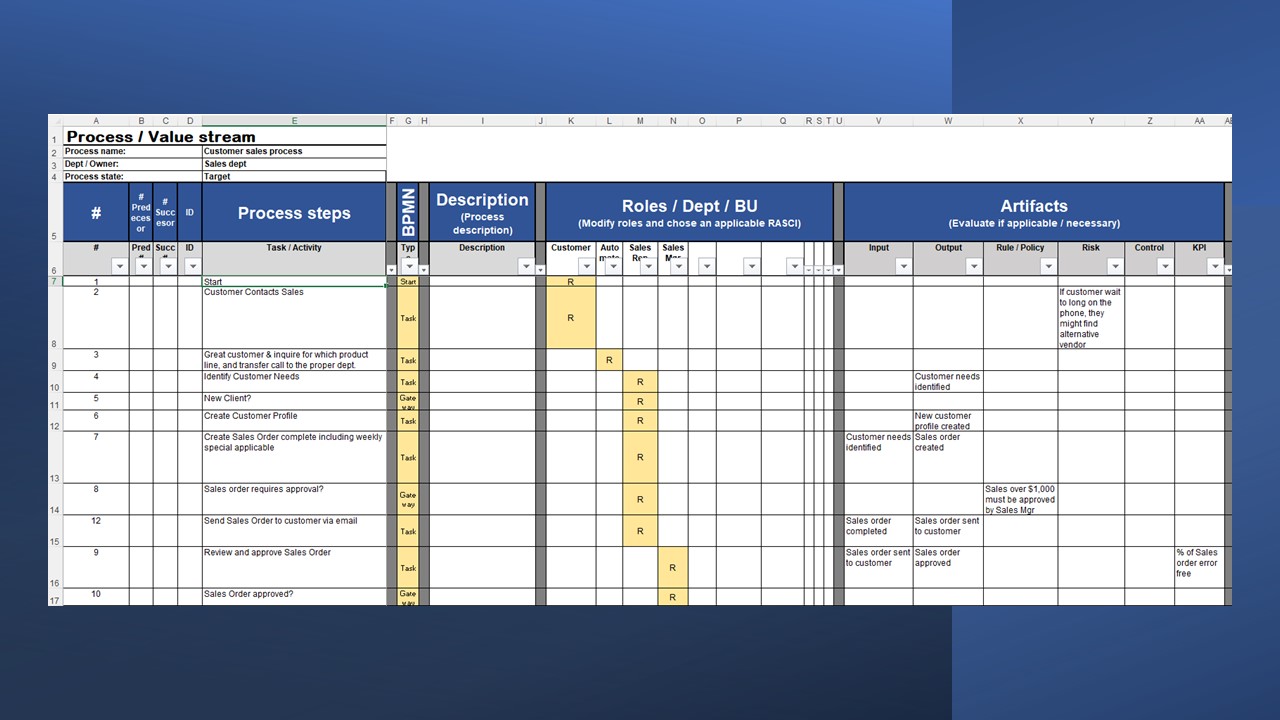Select row 8 header
Screen dimensions: 1280x720
point(54,344)
